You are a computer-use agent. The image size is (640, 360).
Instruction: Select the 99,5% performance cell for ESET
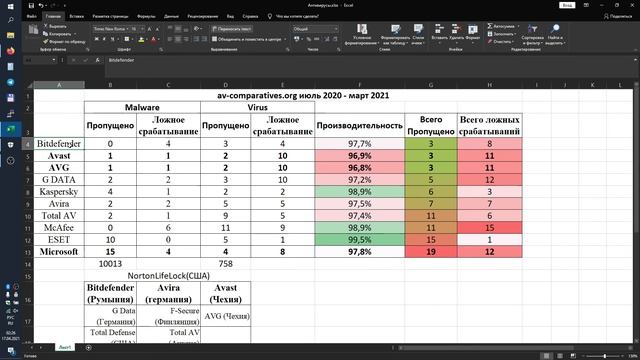coord(360,240)
